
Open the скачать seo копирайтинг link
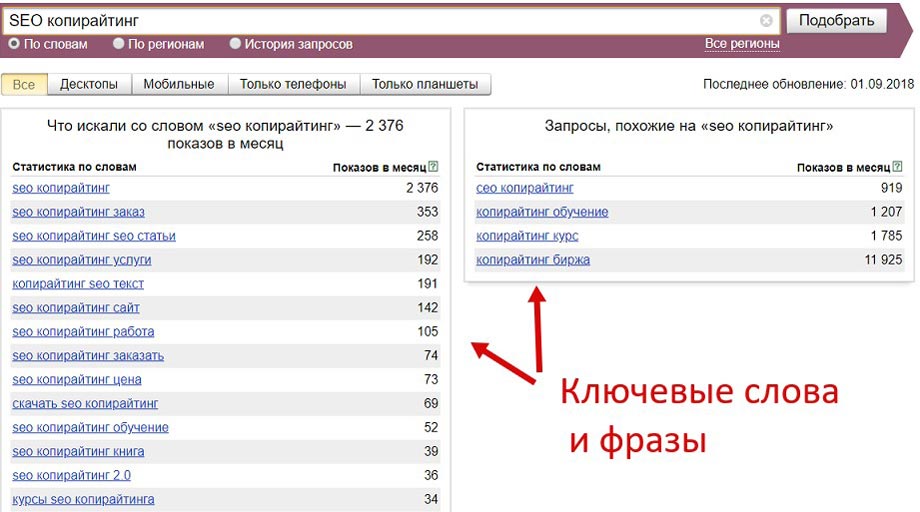point(85,404)
